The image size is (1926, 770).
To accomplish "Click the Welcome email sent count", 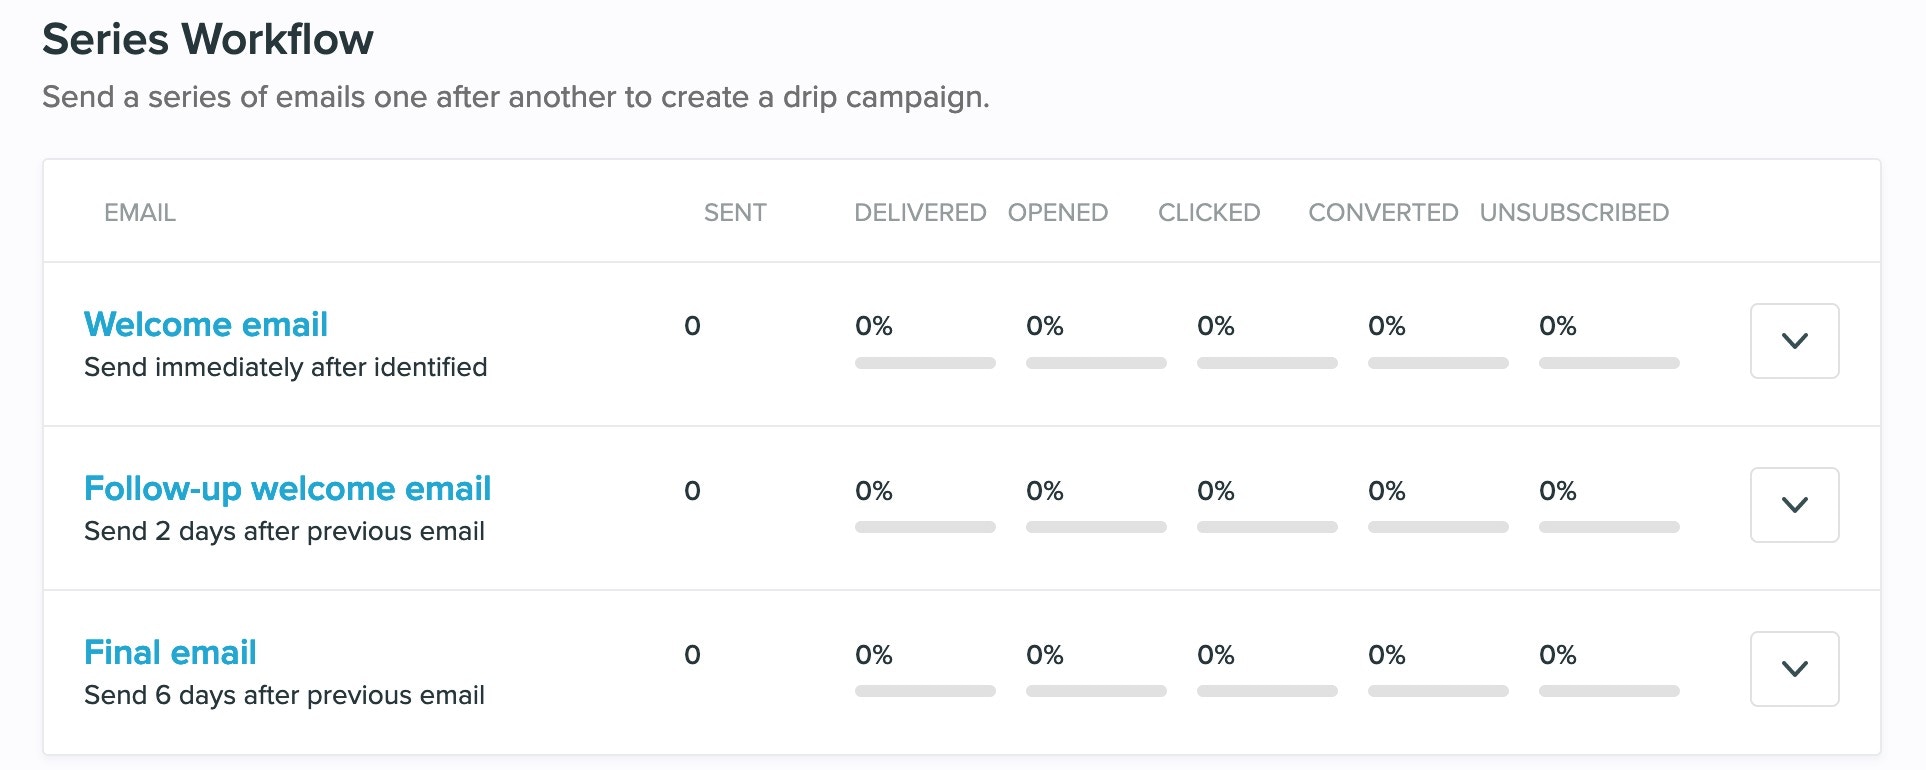I will [x=692, y=326].
